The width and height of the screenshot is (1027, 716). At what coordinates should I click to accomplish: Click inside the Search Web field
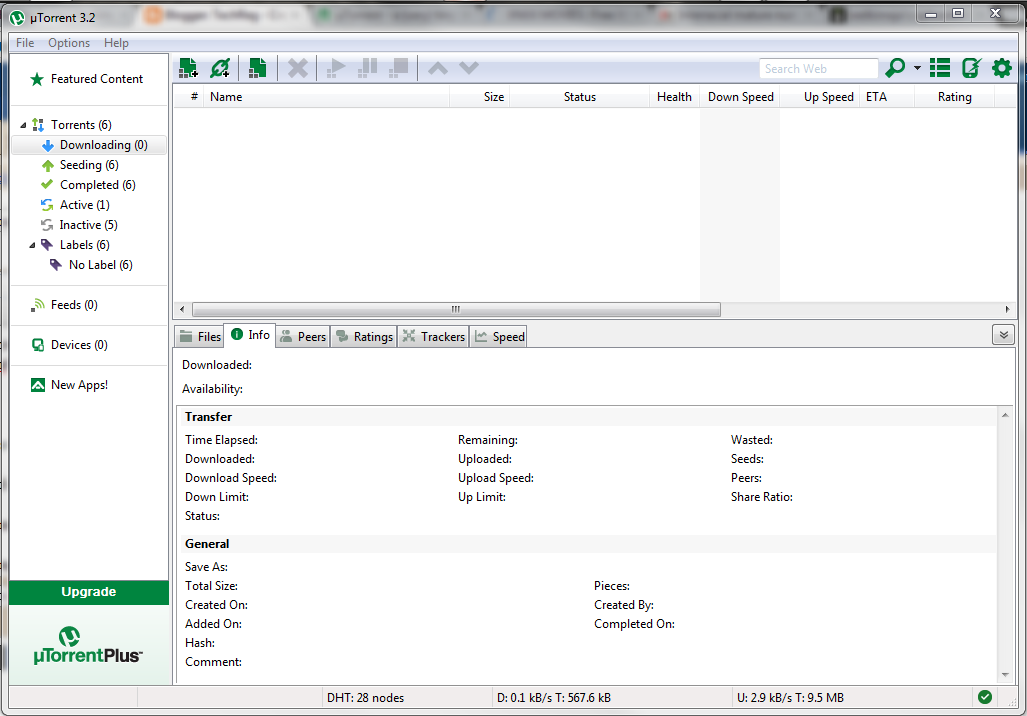(x=819, y=69)
